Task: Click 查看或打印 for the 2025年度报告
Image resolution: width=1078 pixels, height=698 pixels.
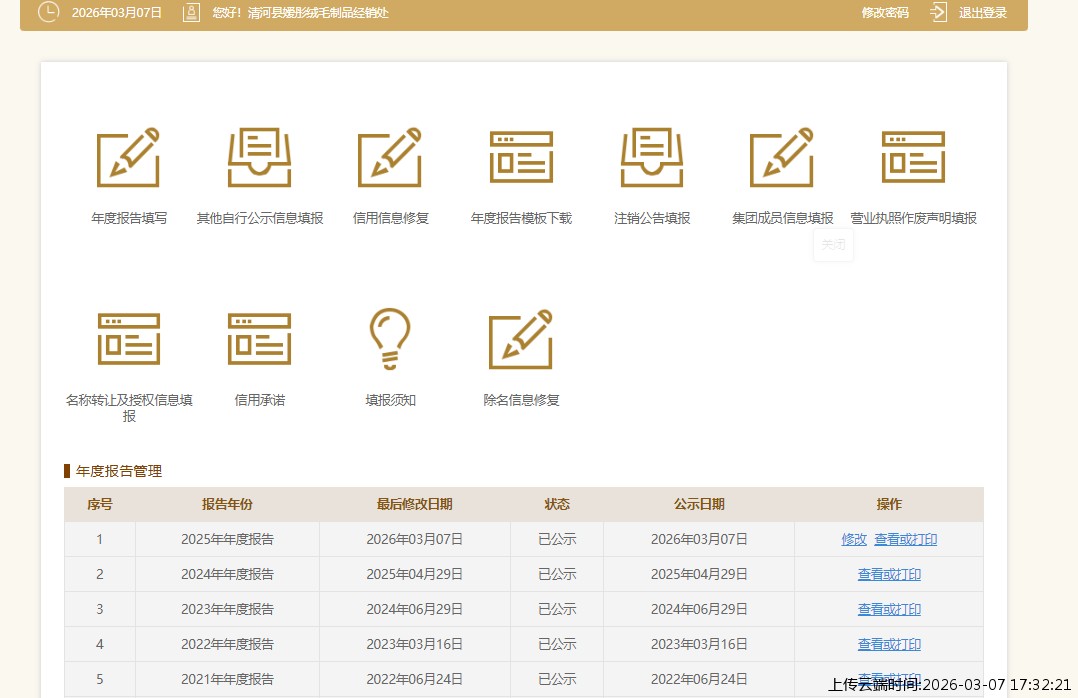Action: (905, 539)
